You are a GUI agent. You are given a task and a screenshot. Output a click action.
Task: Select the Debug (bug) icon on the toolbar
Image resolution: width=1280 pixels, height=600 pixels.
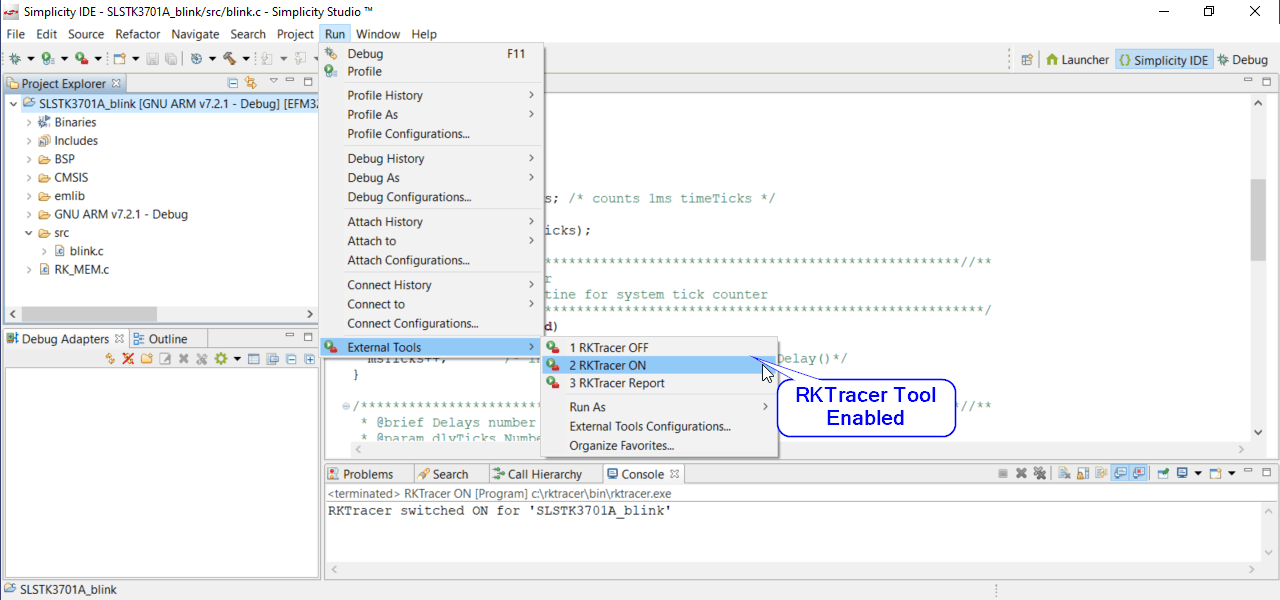[15, 59]
